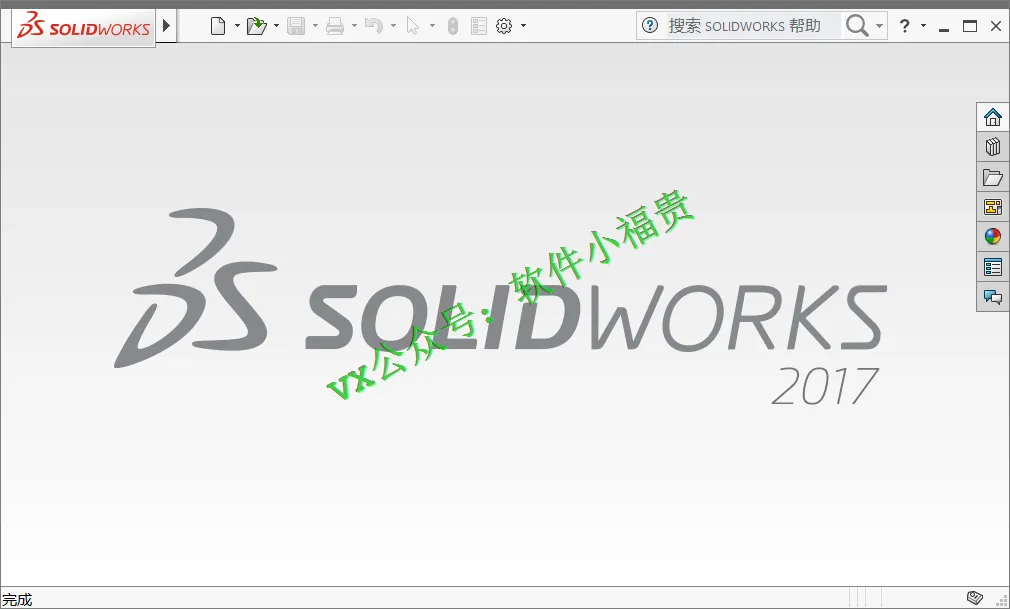This screenshot has width=1010, height=609.
Task: Expand the Help dropdown arrow
Action: click(923, 26)
